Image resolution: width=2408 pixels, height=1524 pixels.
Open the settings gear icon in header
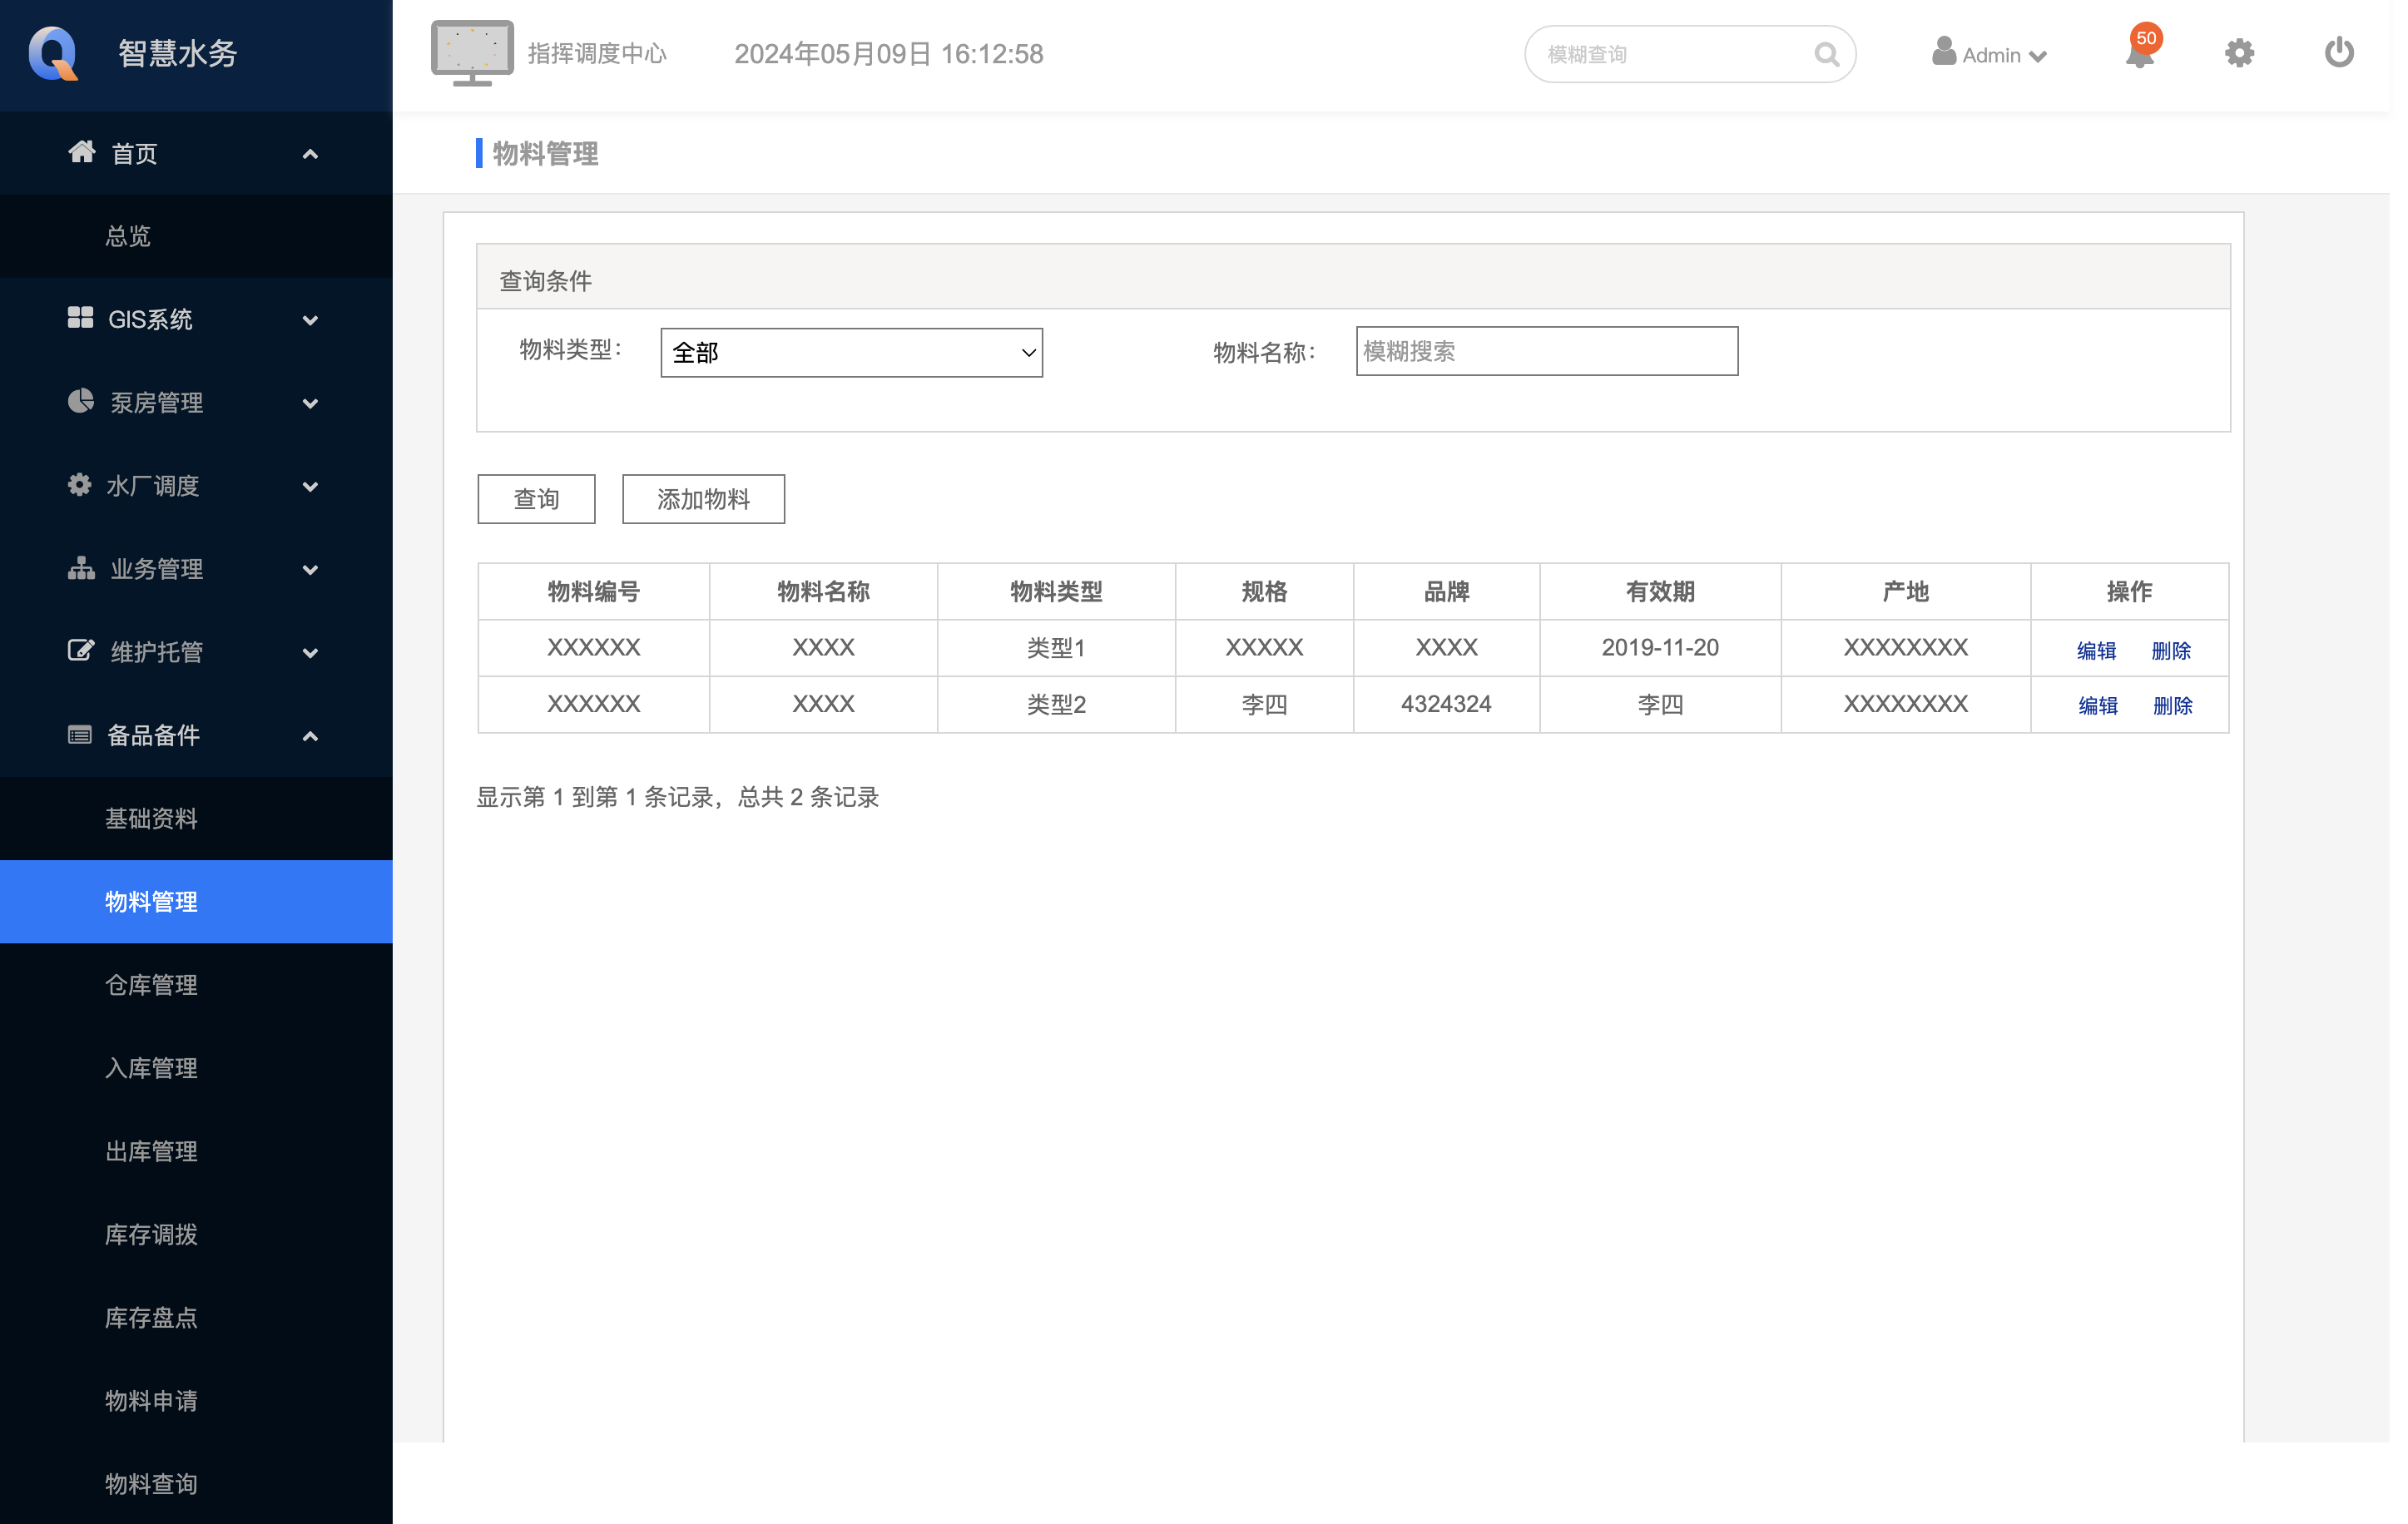pos(2239,53)
